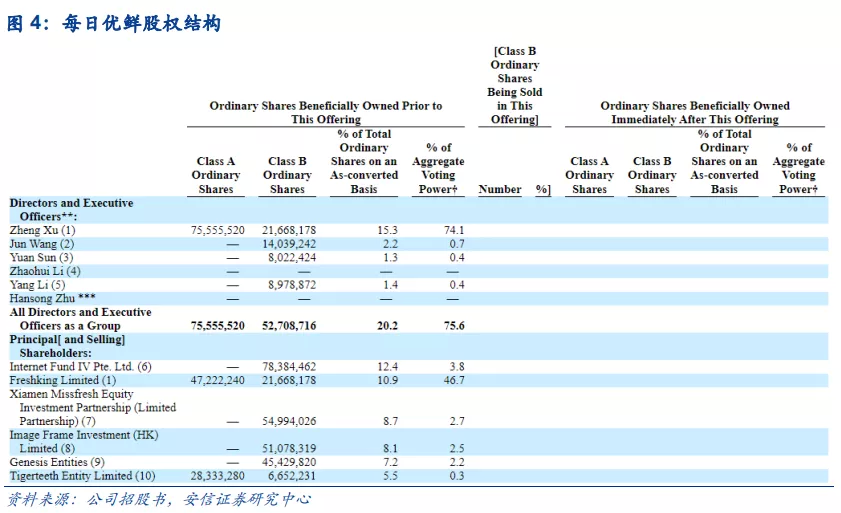Viewport: 841px width, 513px height.
Task: Click Tigerteeth Entity Limited (10) label
Action: click(82, 476)
